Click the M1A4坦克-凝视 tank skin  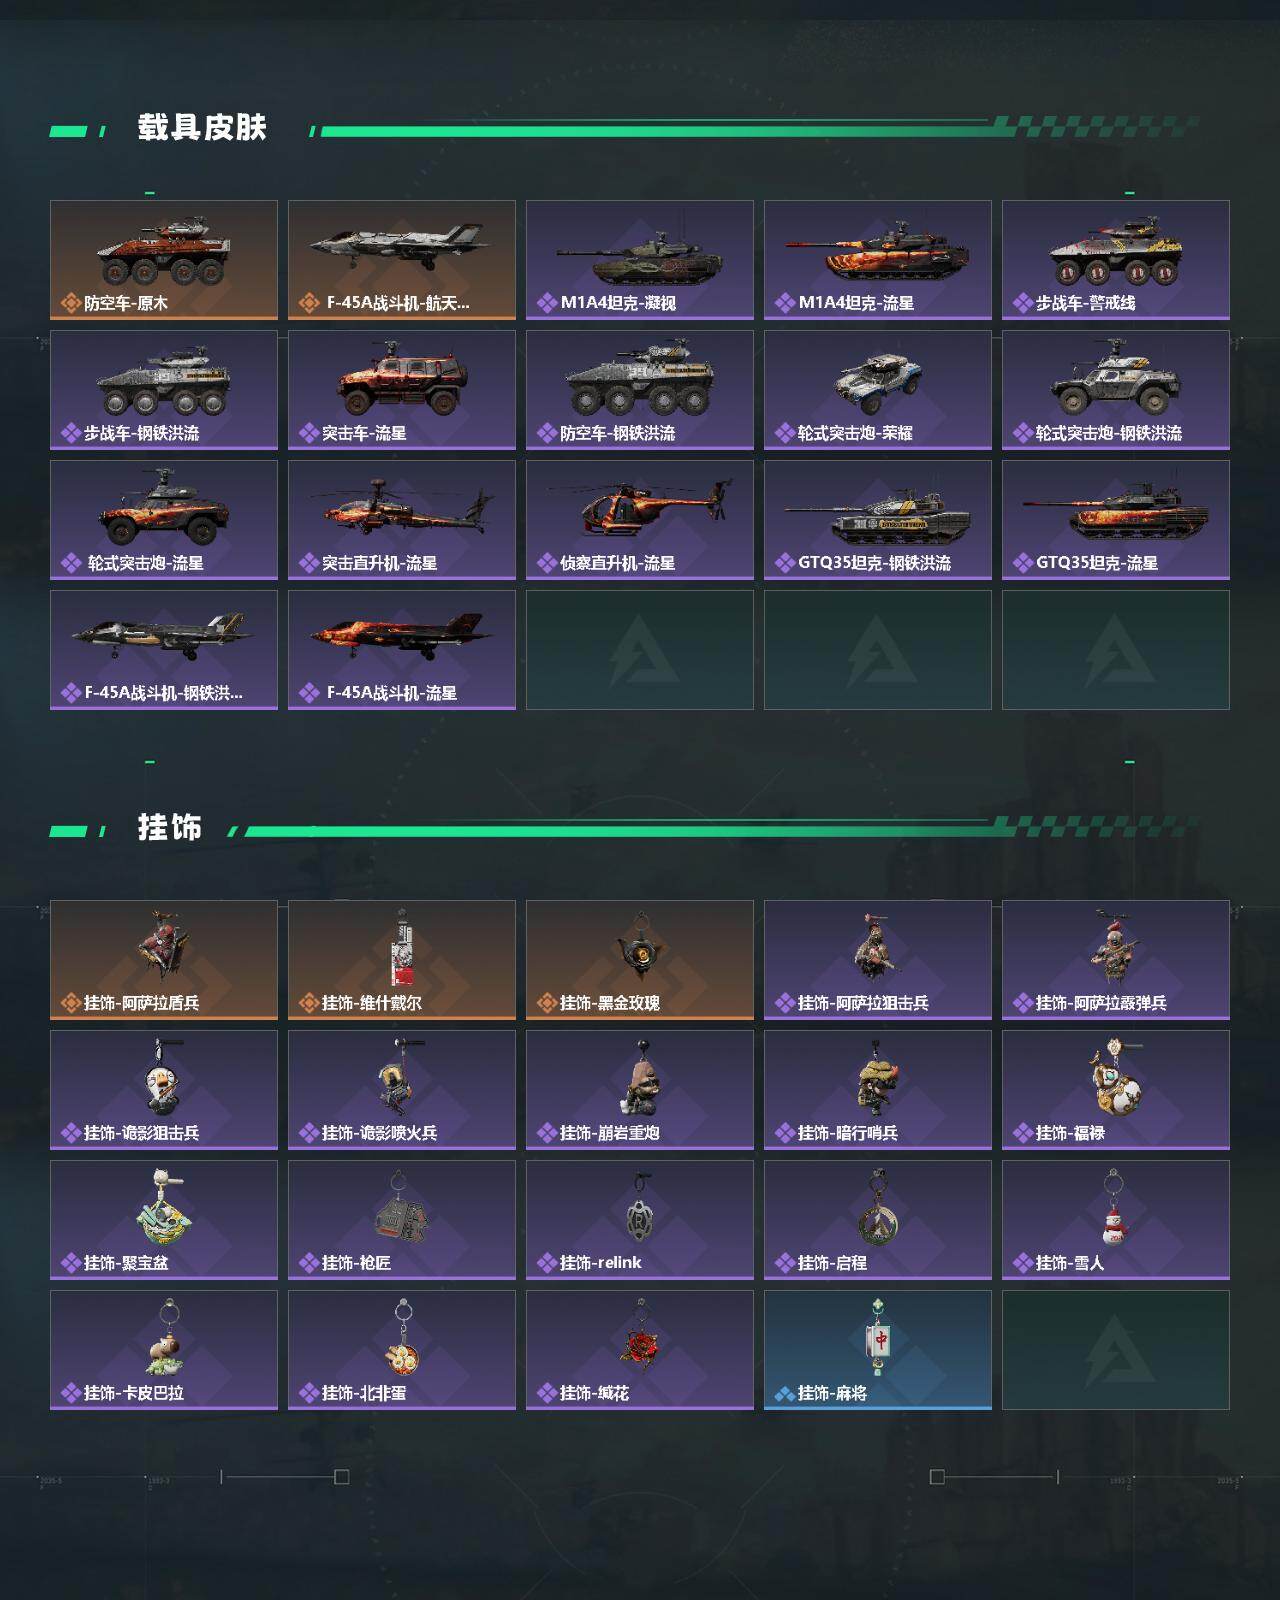pos(640,260)
